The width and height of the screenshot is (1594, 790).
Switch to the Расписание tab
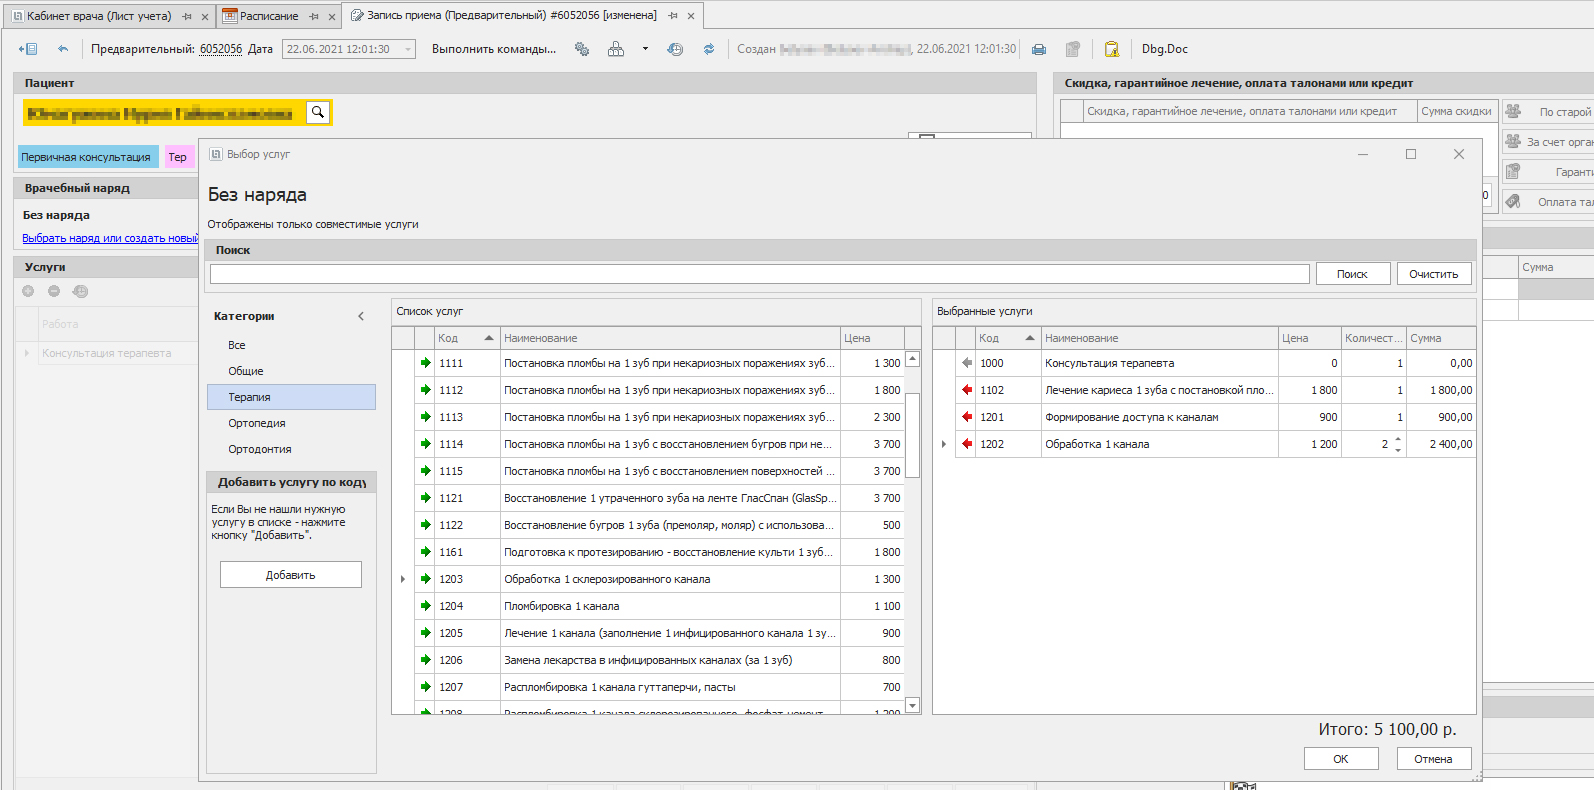(x=268, y=16)
